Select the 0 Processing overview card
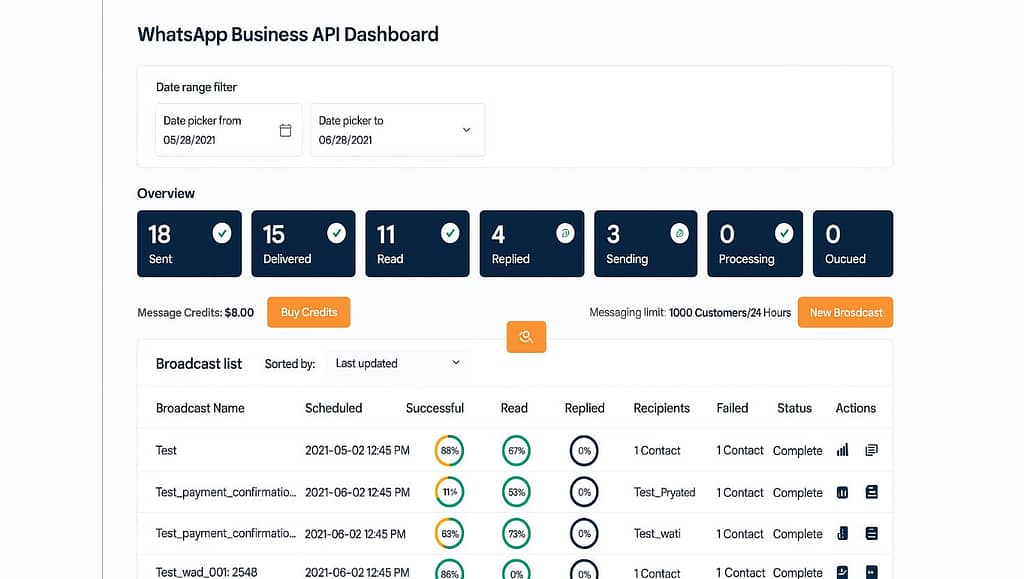This screenshot has height=579, width=1024. click(x=755, y=243)
